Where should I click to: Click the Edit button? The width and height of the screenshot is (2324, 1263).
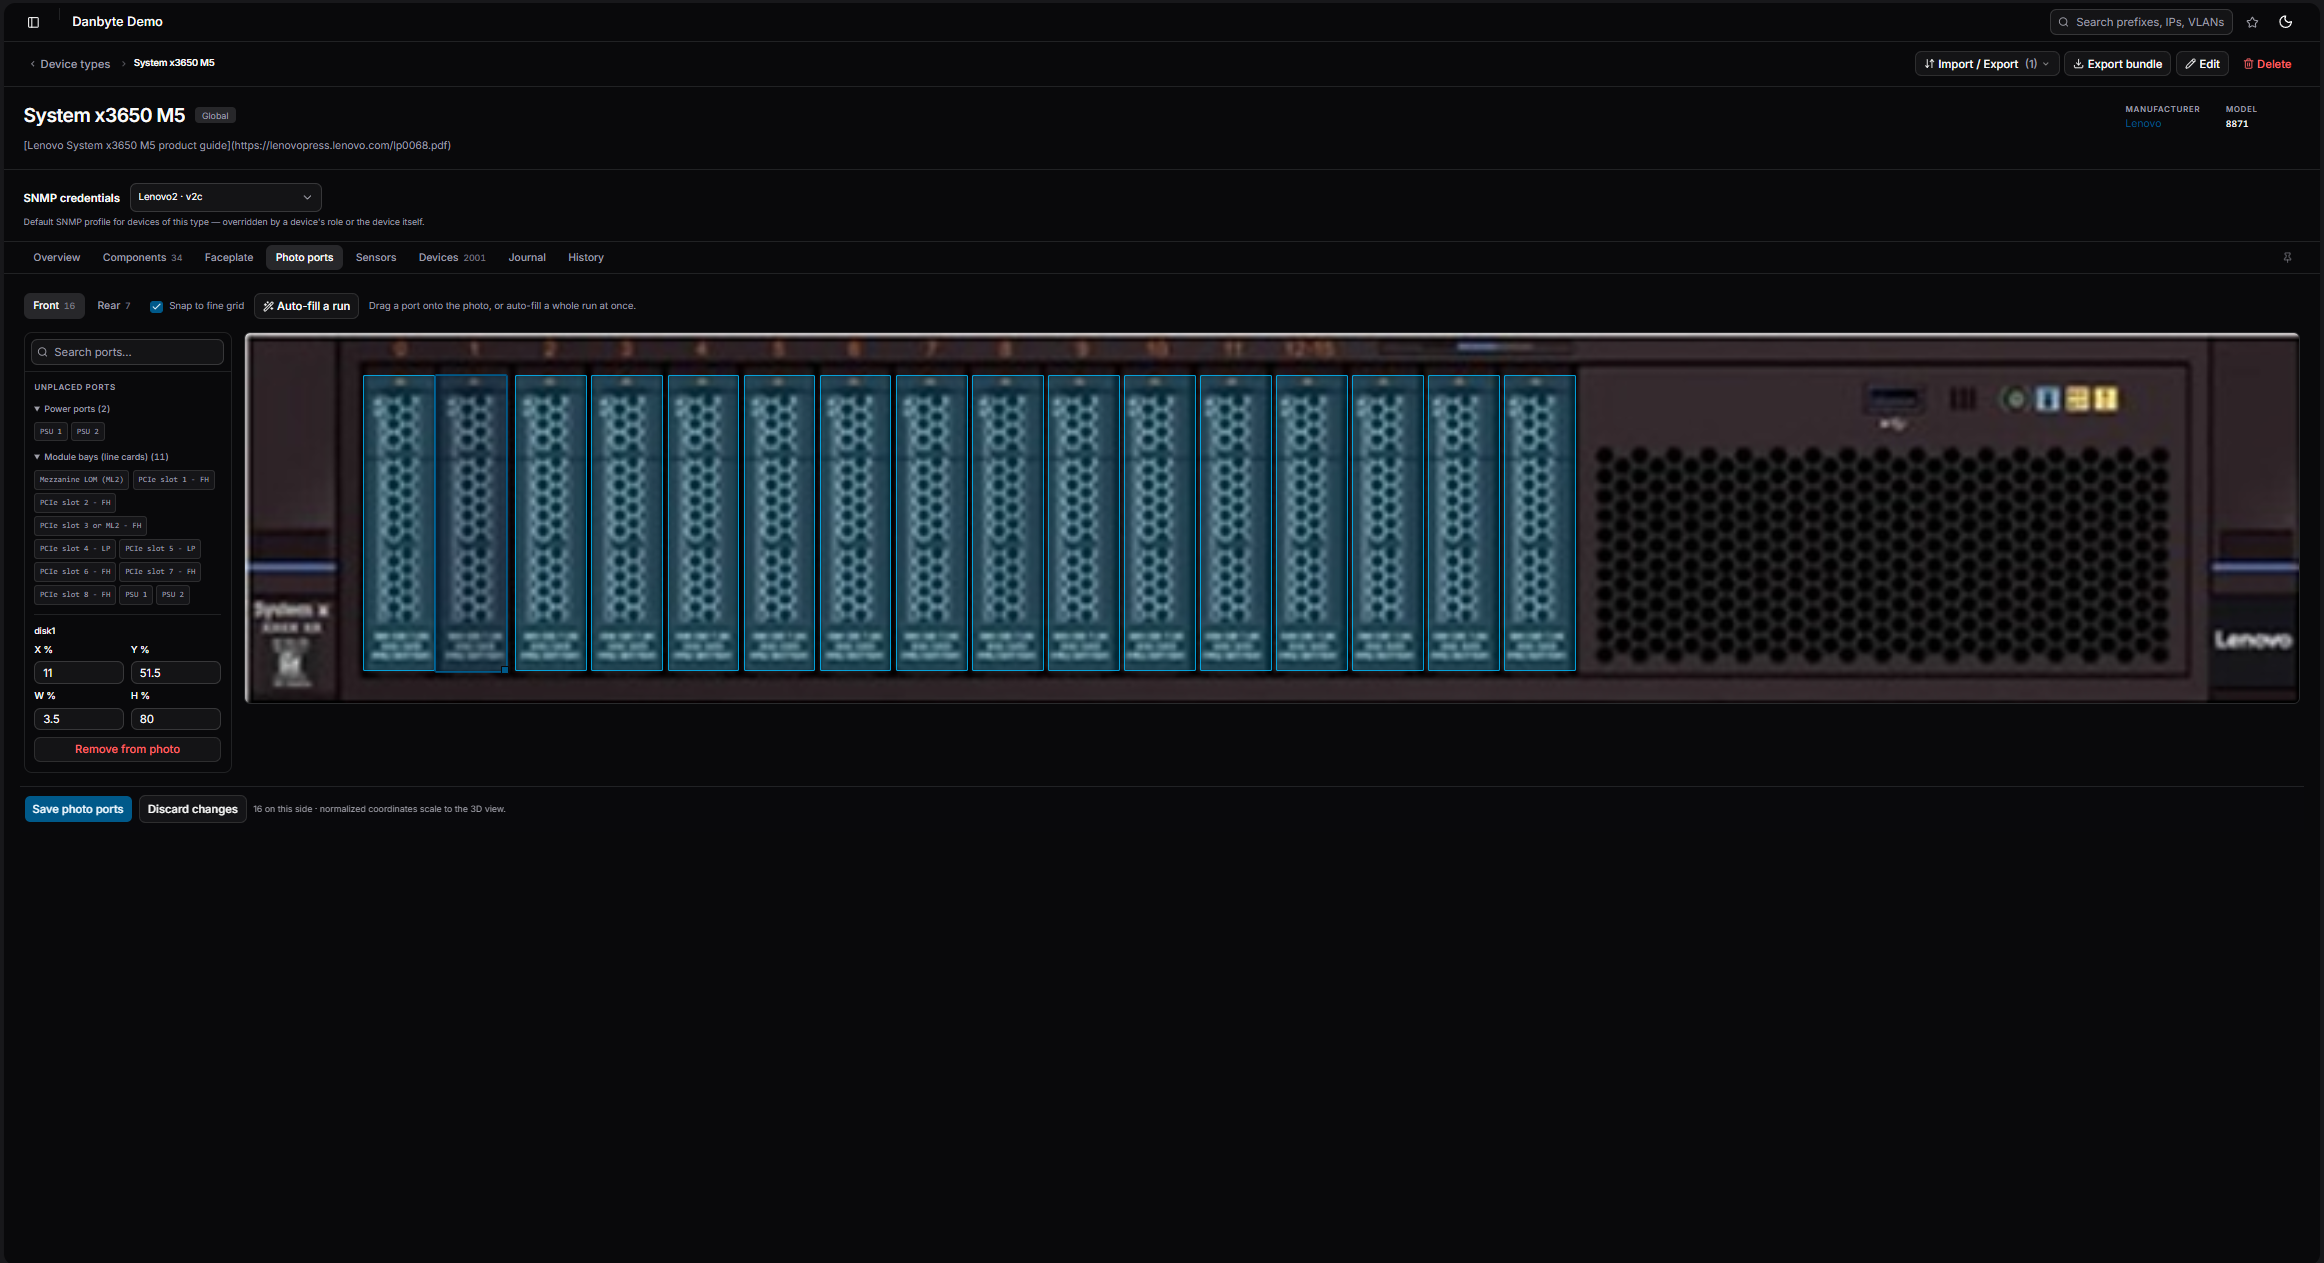tap(2202, 64)
